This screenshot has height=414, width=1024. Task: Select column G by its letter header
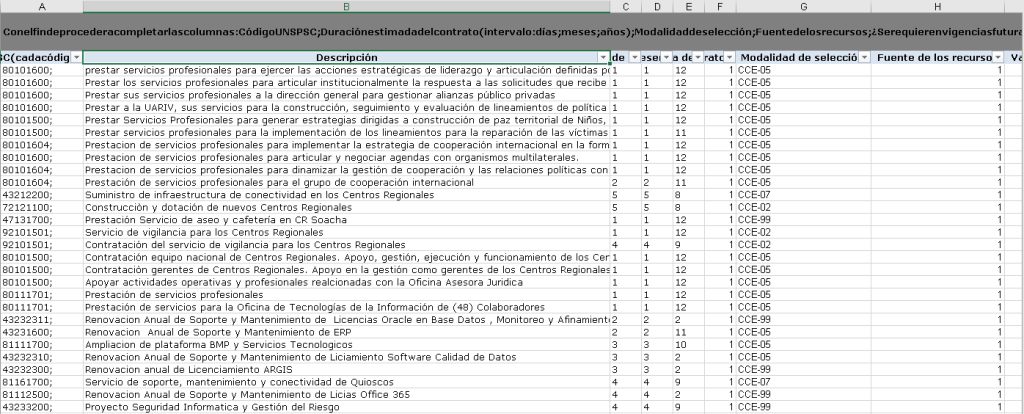tap(803, 7)
